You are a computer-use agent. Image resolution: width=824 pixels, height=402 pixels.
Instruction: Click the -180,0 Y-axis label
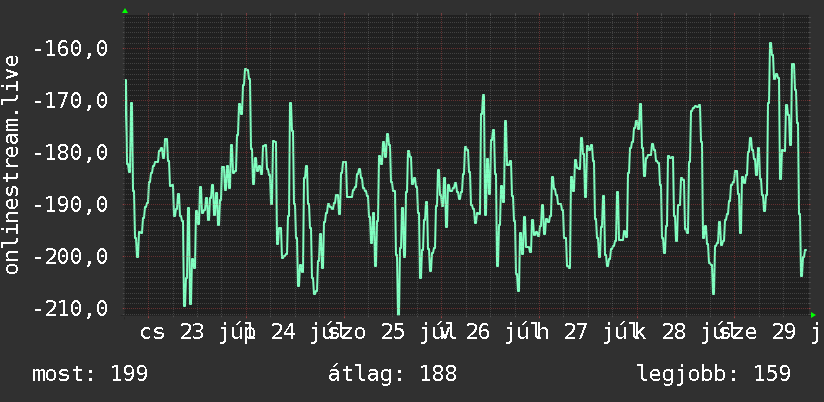pyautogui.click(x=70, y=153)
